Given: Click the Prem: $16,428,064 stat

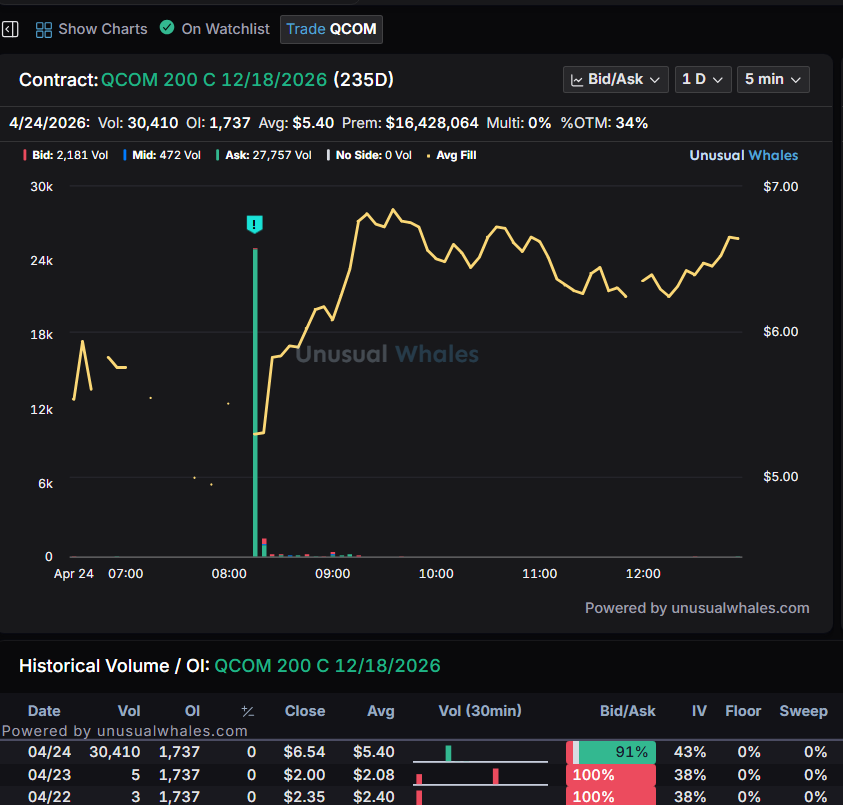Looking at the screenshot, I should point(410,123).
